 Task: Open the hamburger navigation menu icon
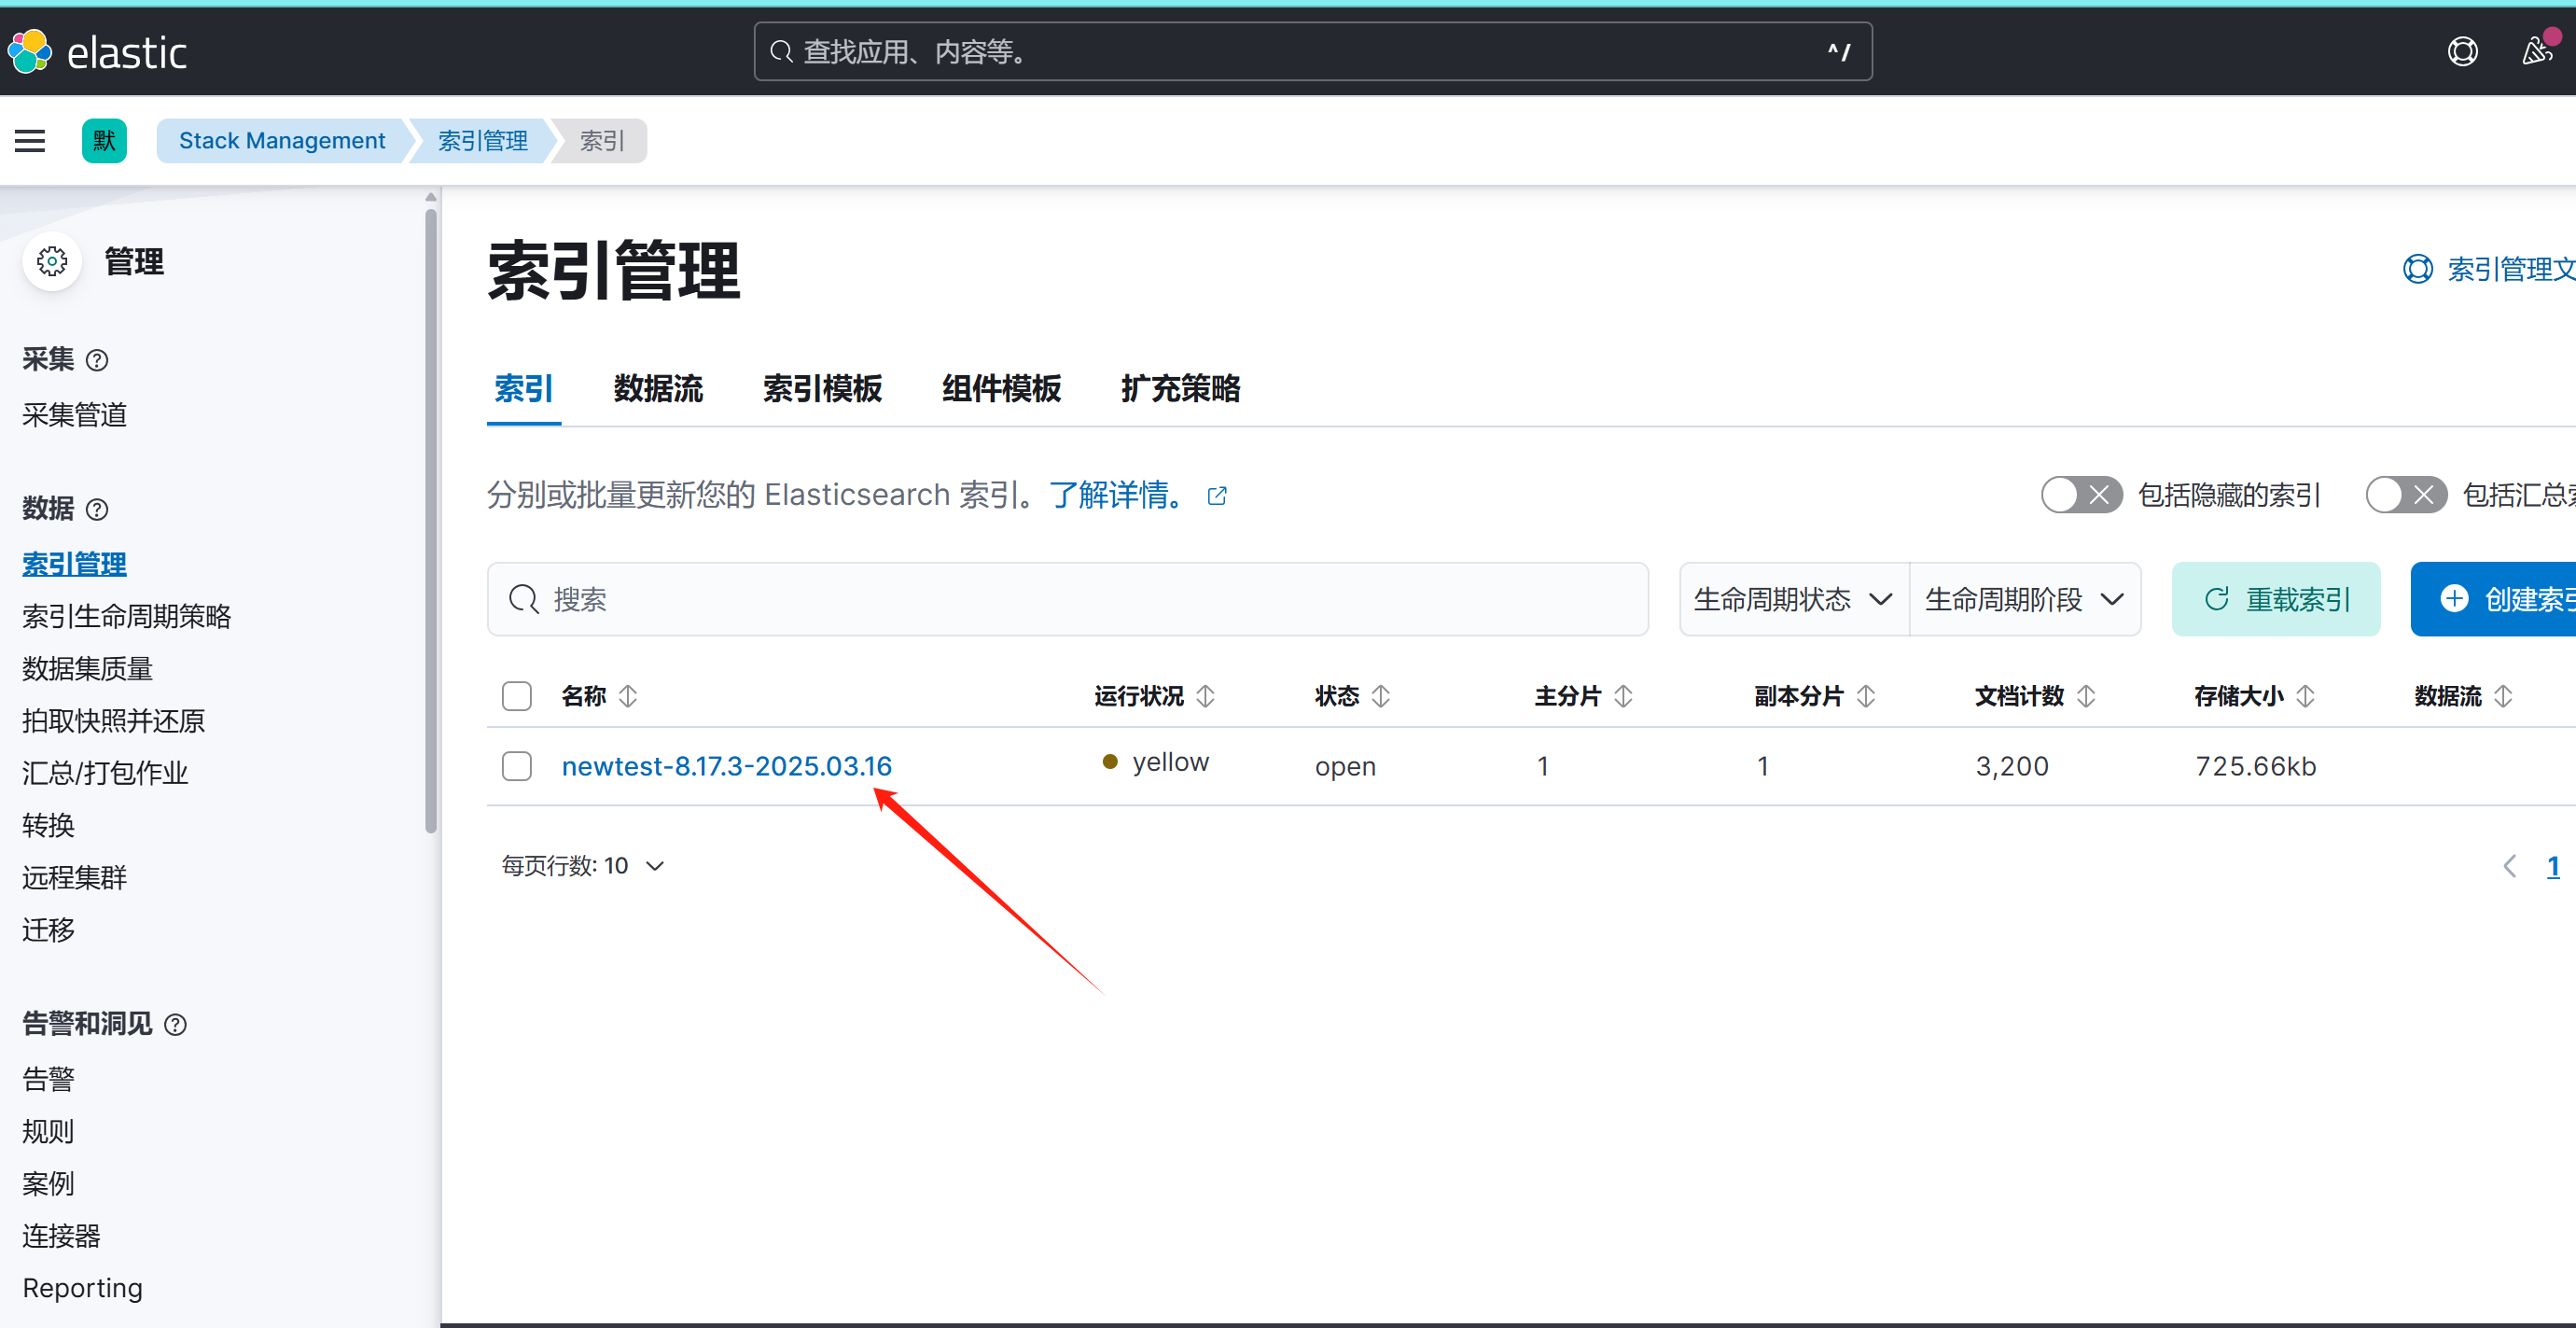click(x=30, y=141)
